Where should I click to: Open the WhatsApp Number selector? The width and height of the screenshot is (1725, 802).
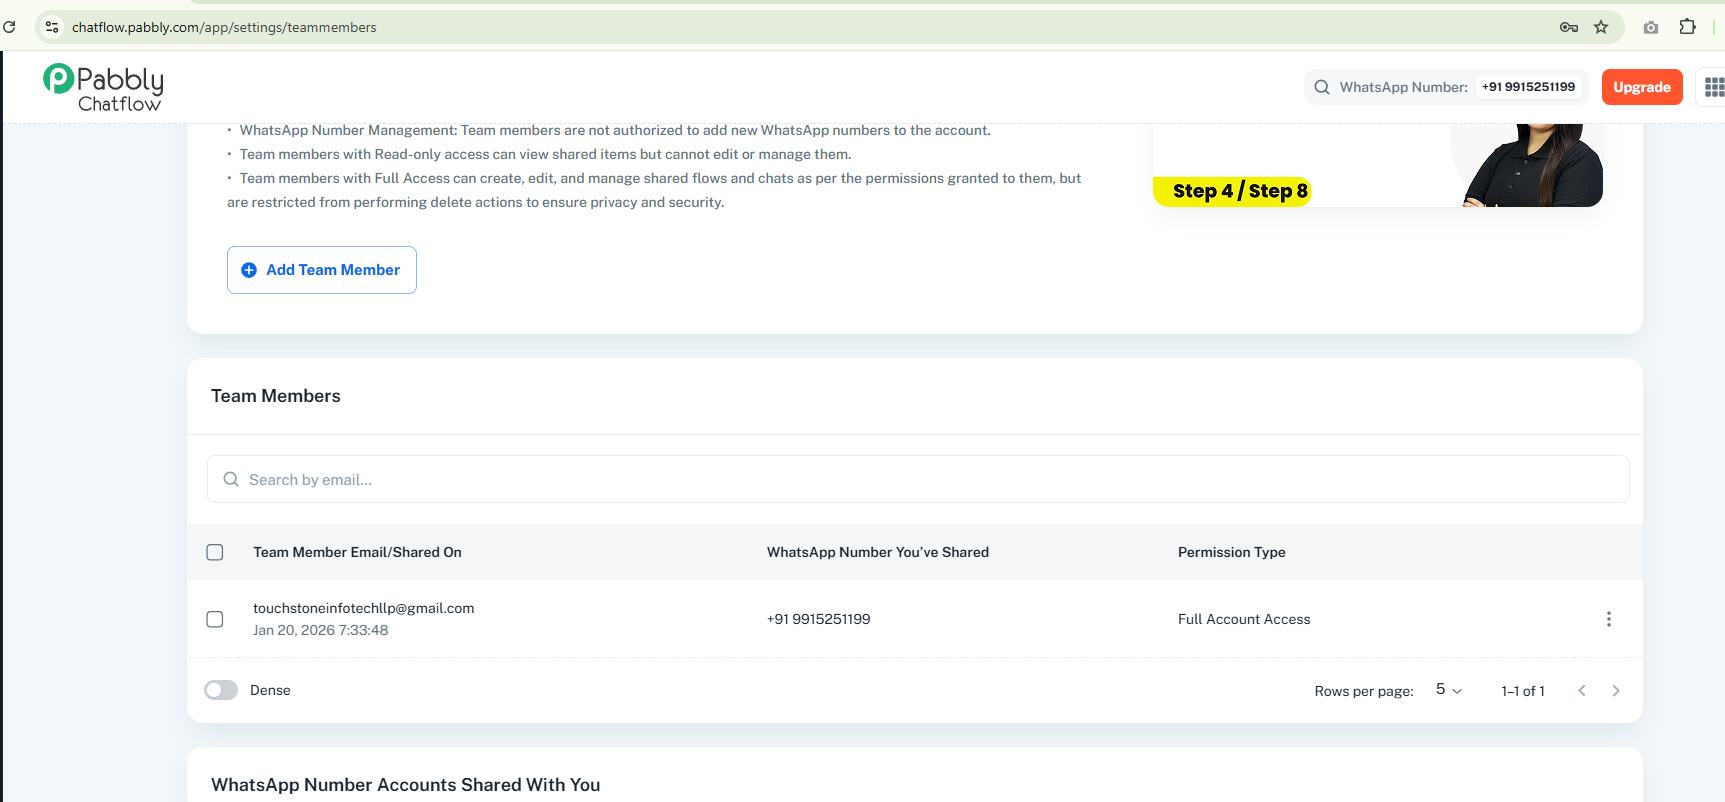[x=1446, y=87]
